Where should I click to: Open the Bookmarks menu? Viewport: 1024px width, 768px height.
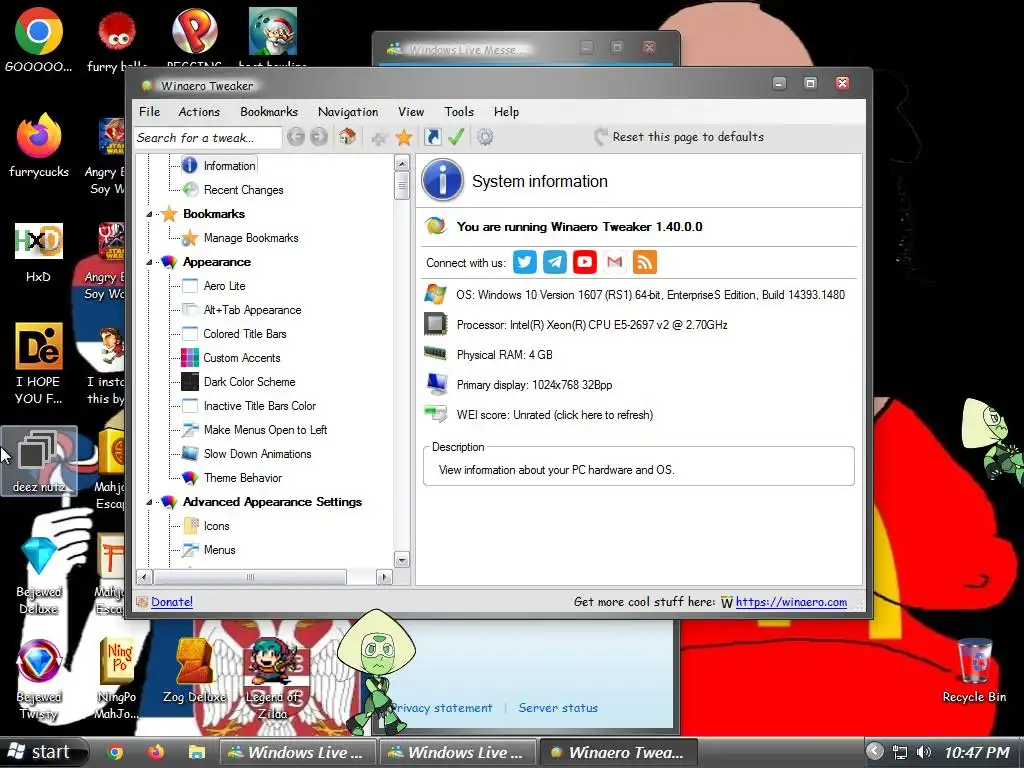tap(268, 112)
